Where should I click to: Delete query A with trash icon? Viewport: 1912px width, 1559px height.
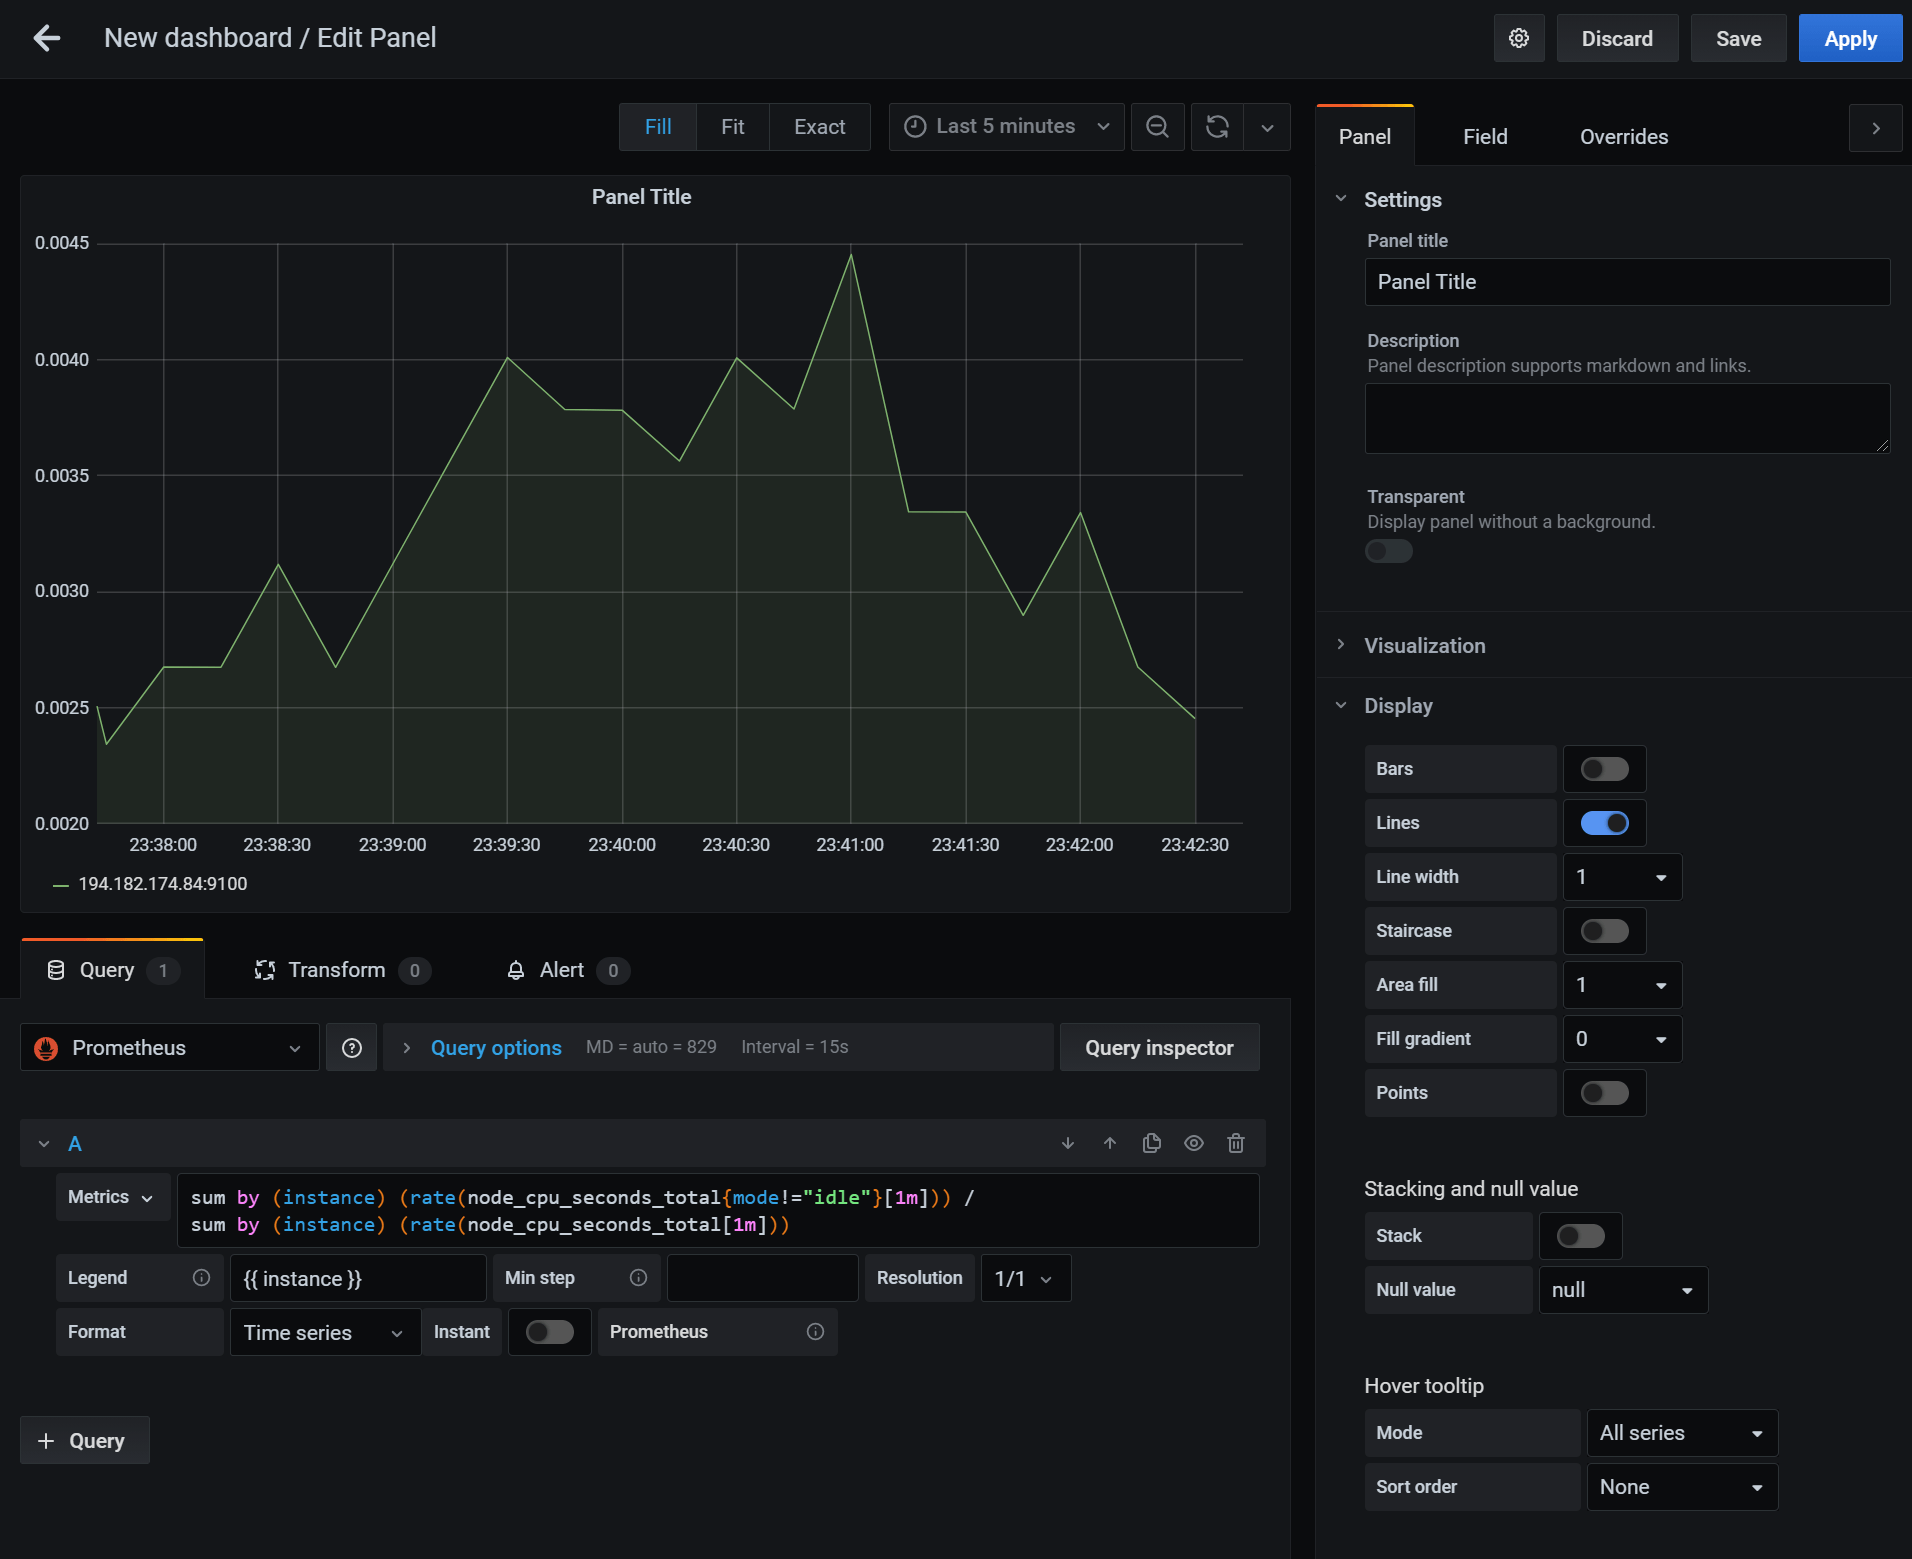(1236, 1143)
